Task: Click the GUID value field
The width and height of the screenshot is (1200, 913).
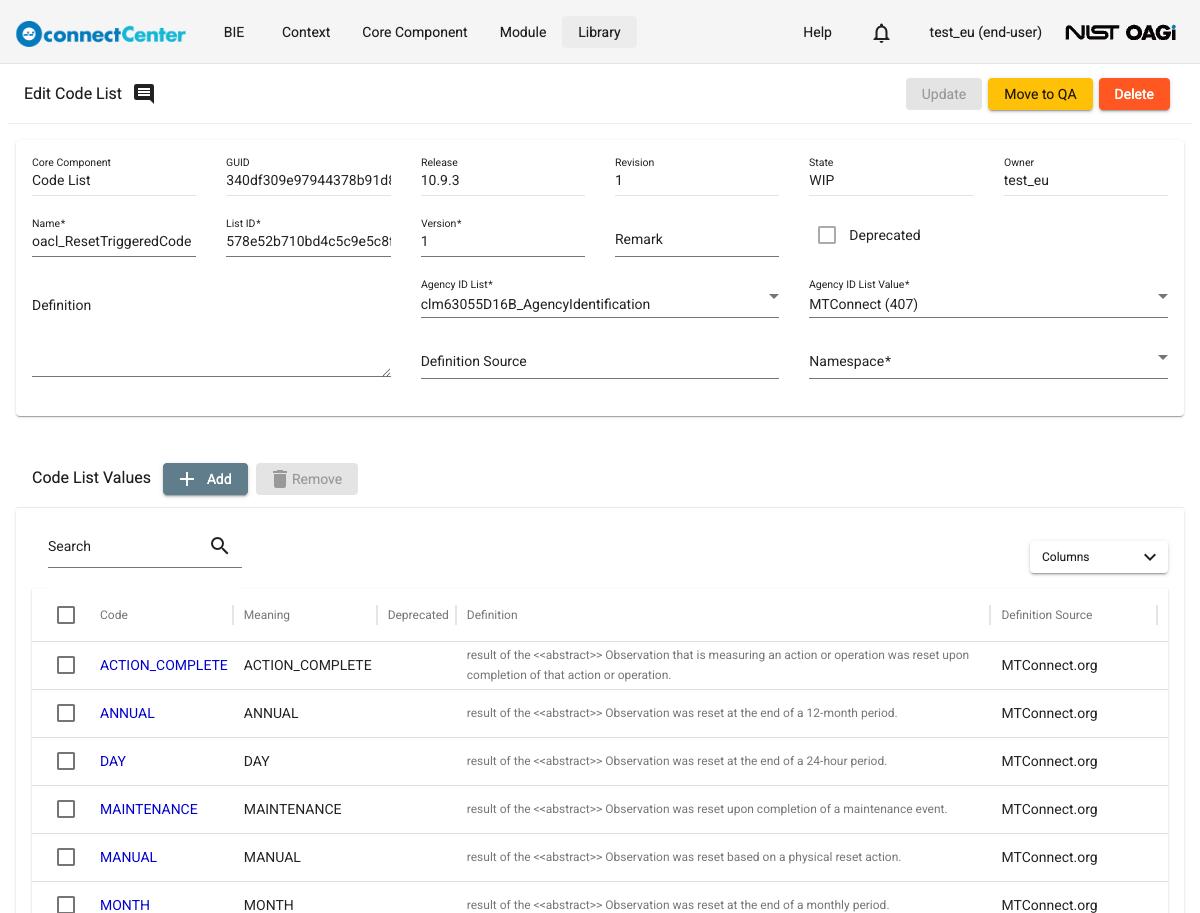Action: (x=308, y=181)
